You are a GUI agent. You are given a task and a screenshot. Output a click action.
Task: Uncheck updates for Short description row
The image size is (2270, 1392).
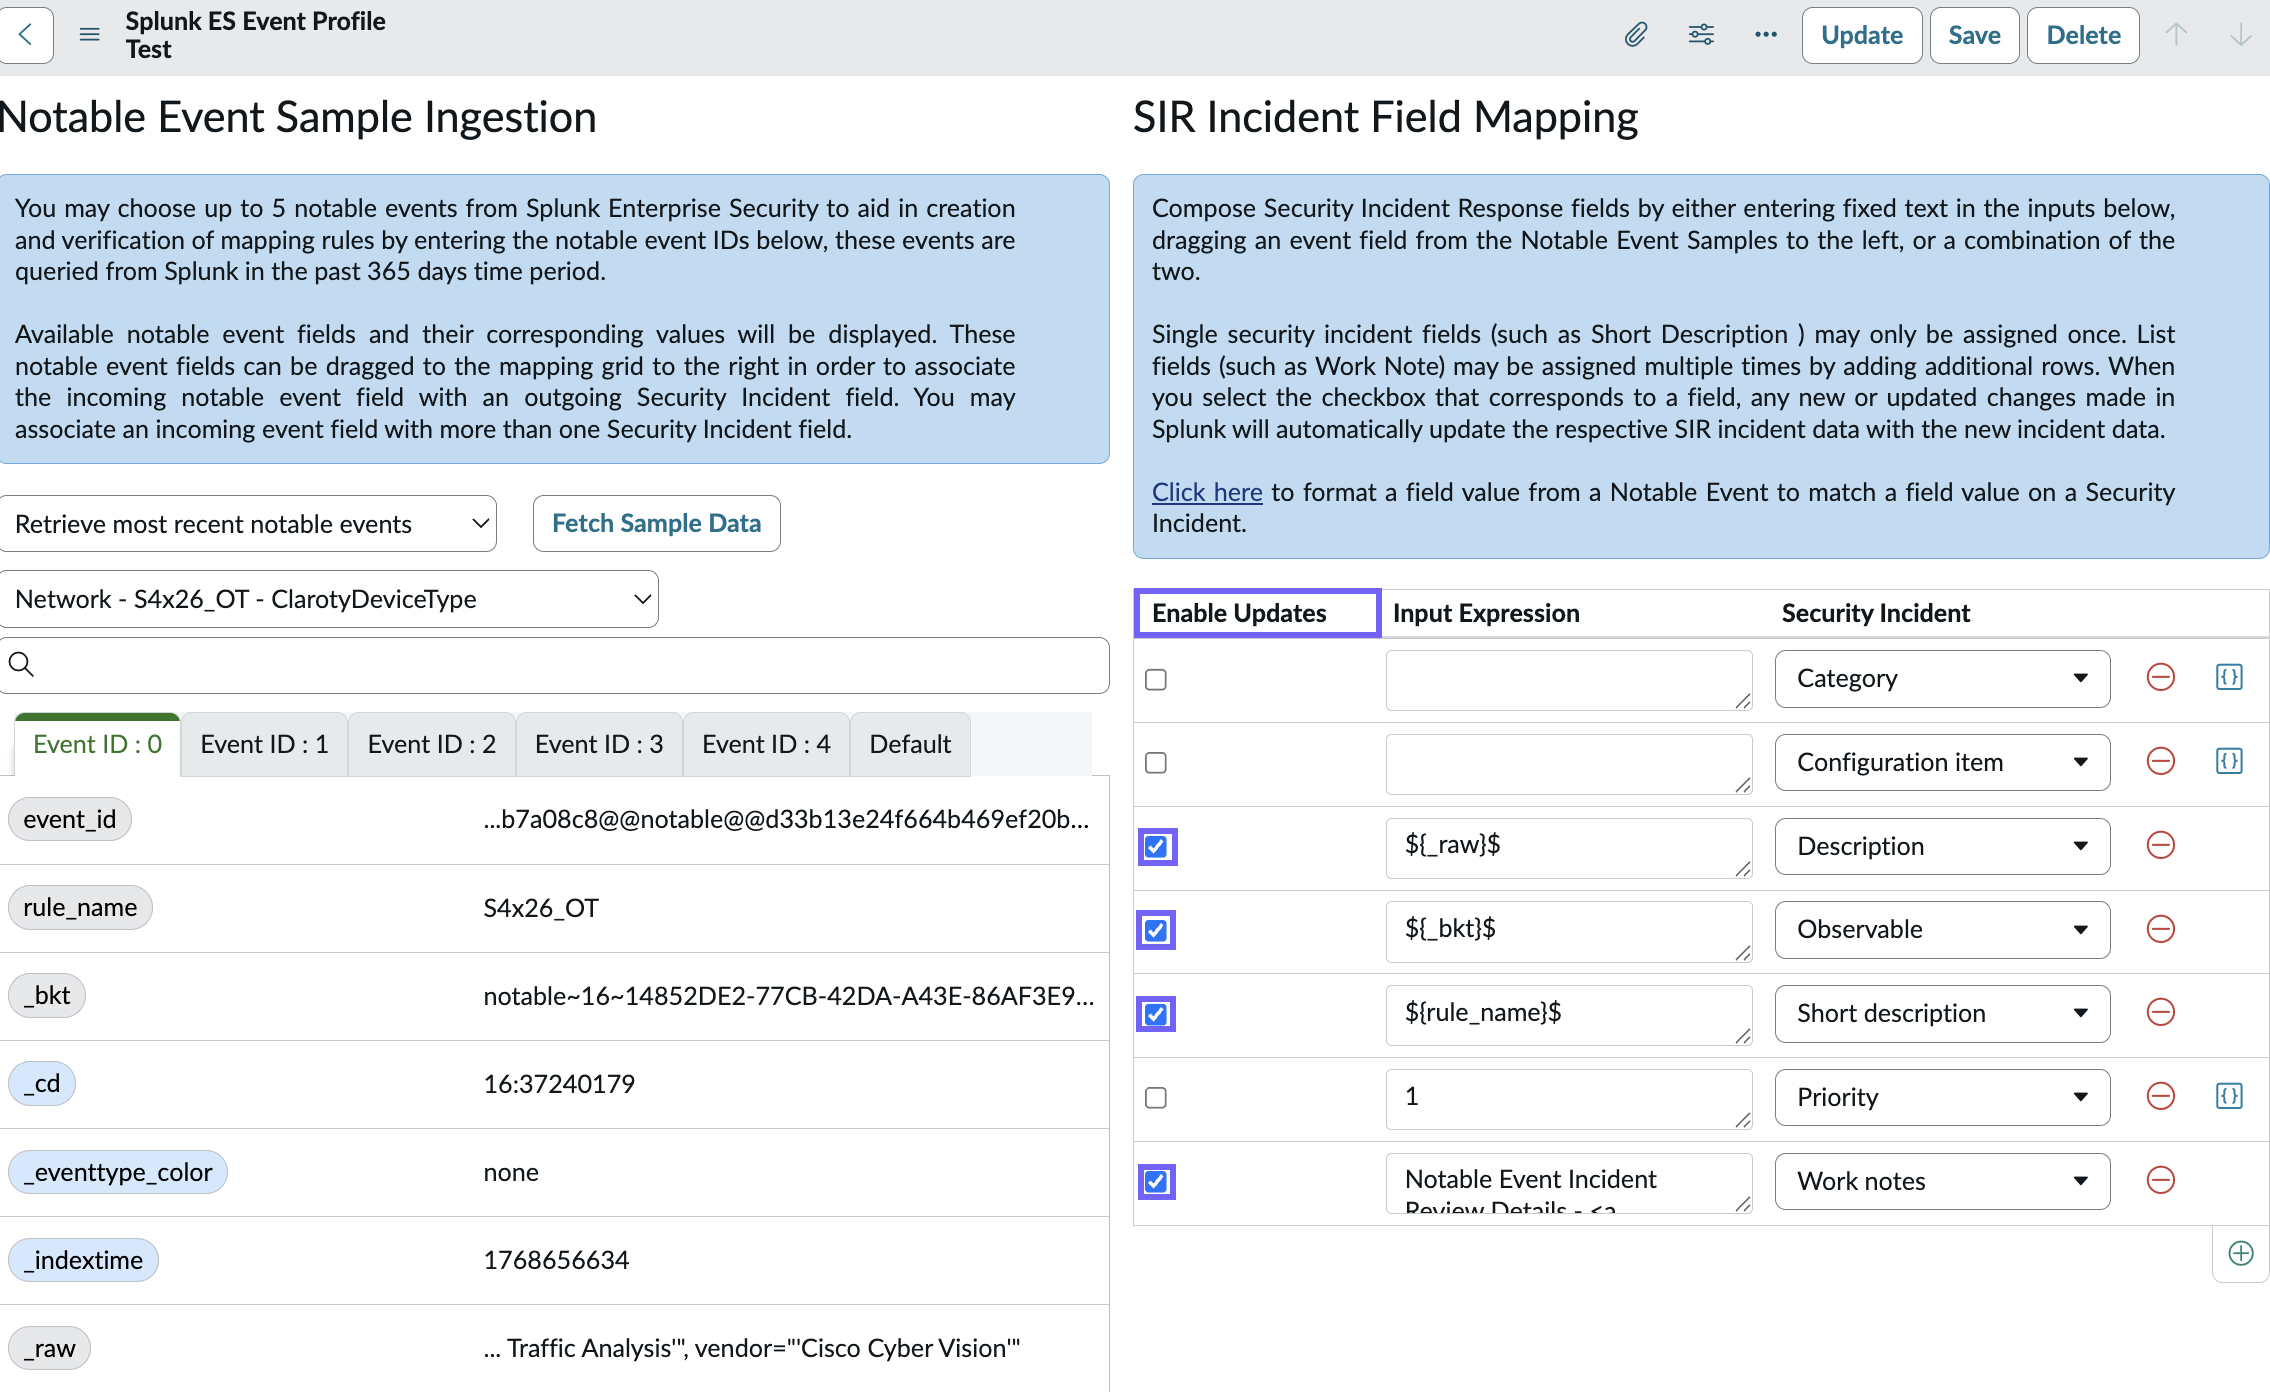coord(1157,1014)
